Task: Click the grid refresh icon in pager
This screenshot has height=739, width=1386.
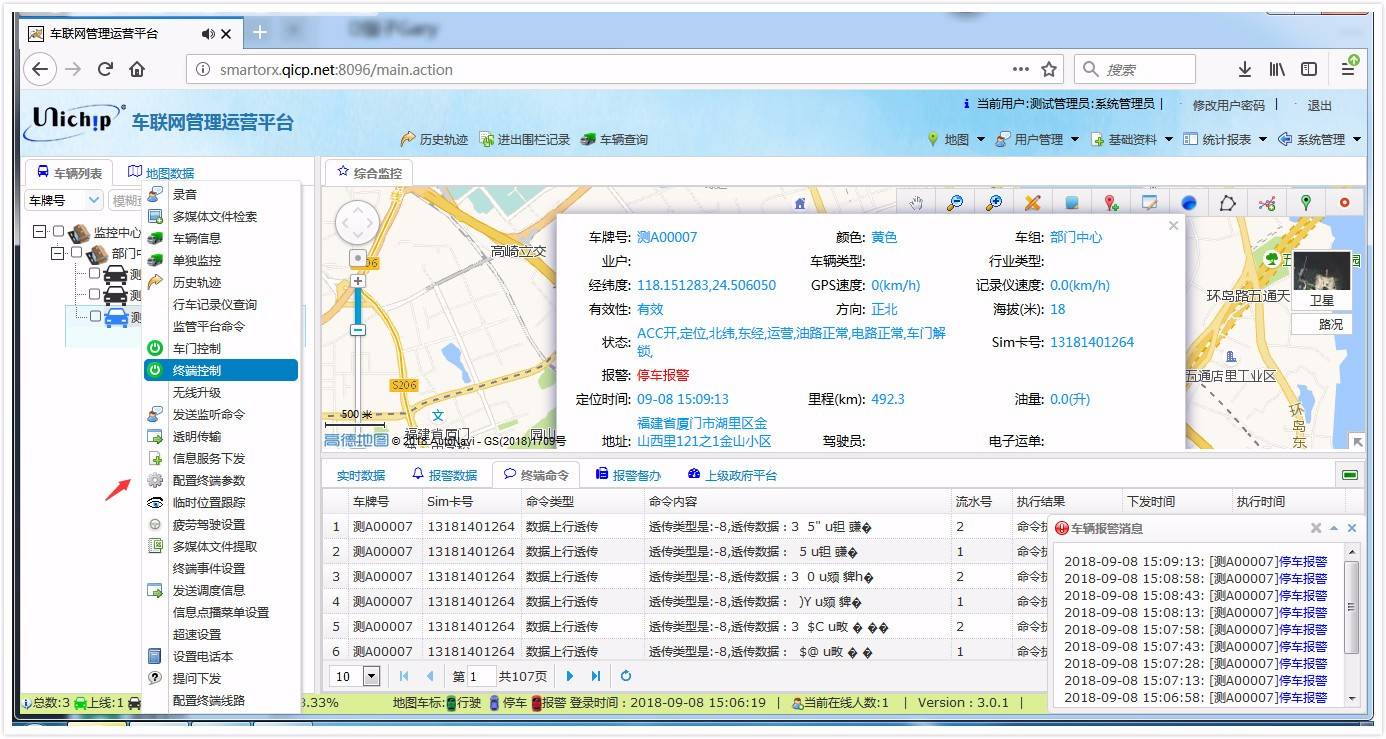Action: (626, 676)
